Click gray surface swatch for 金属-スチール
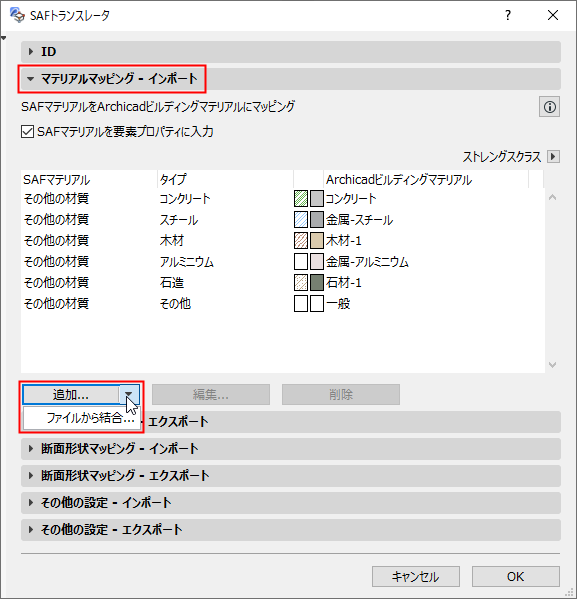Viewport: 577px width, 599px height. [317, 220]
